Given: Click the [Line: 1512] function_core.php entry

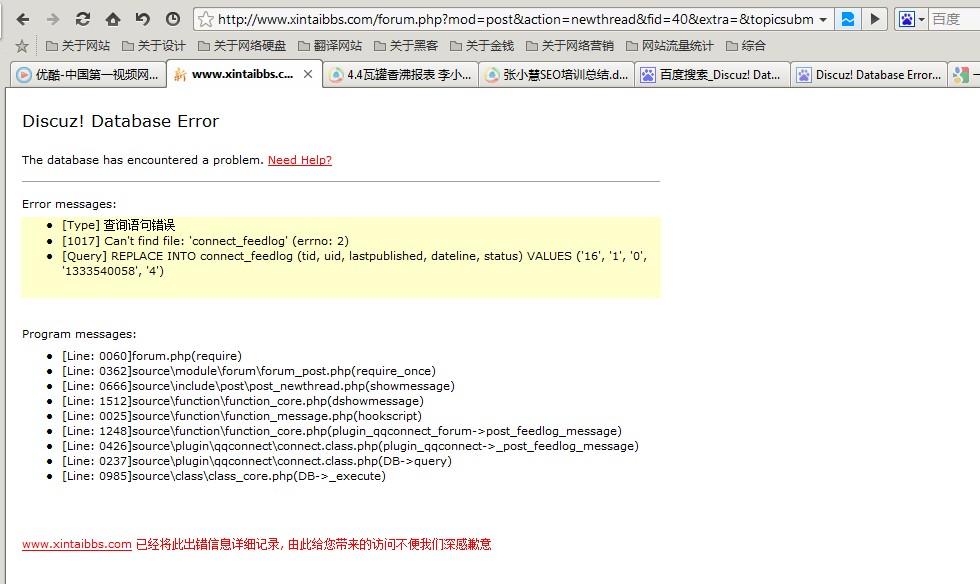Looking at the screenshot, I should [242, 401].
